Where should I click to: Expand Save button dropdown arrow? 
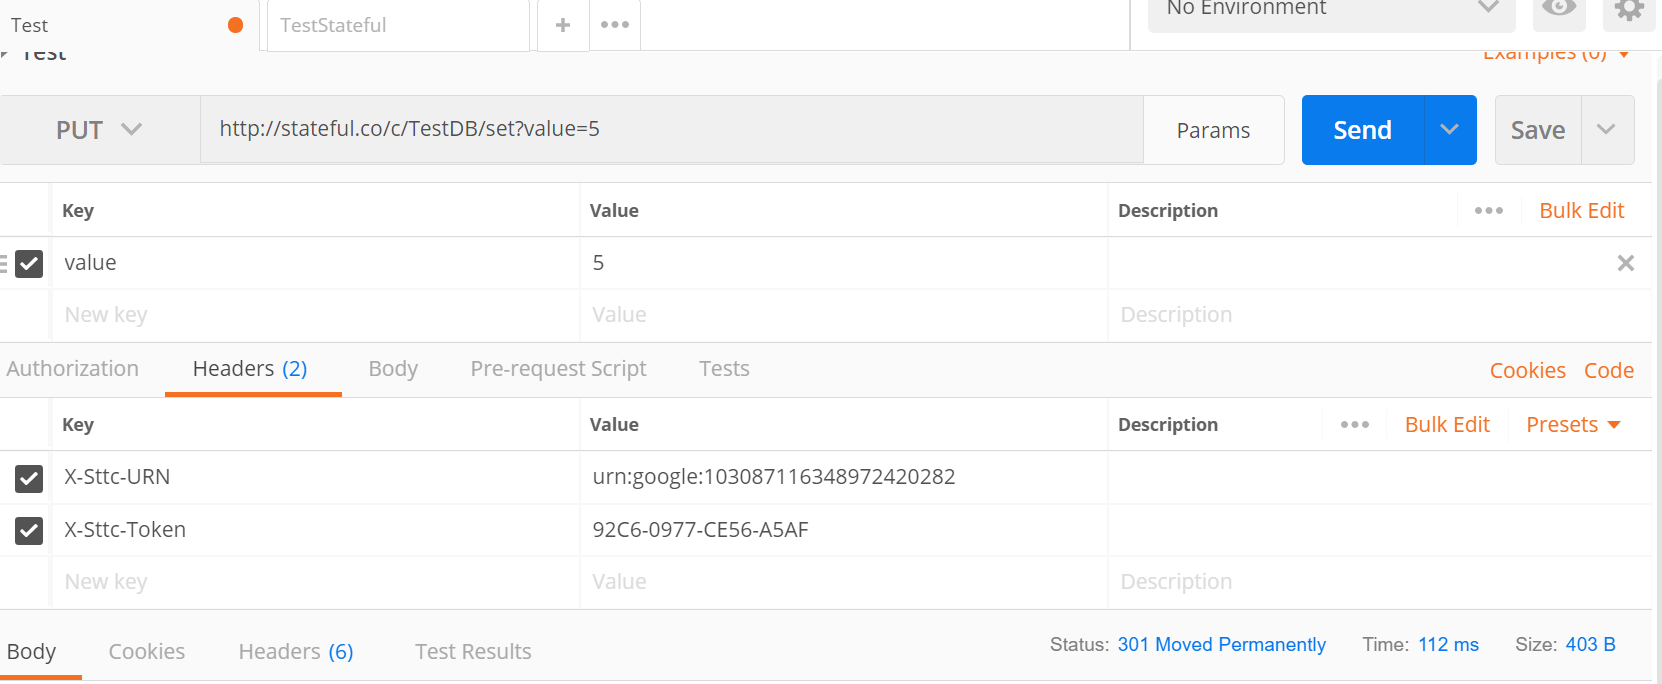[x=1607, y=130]
